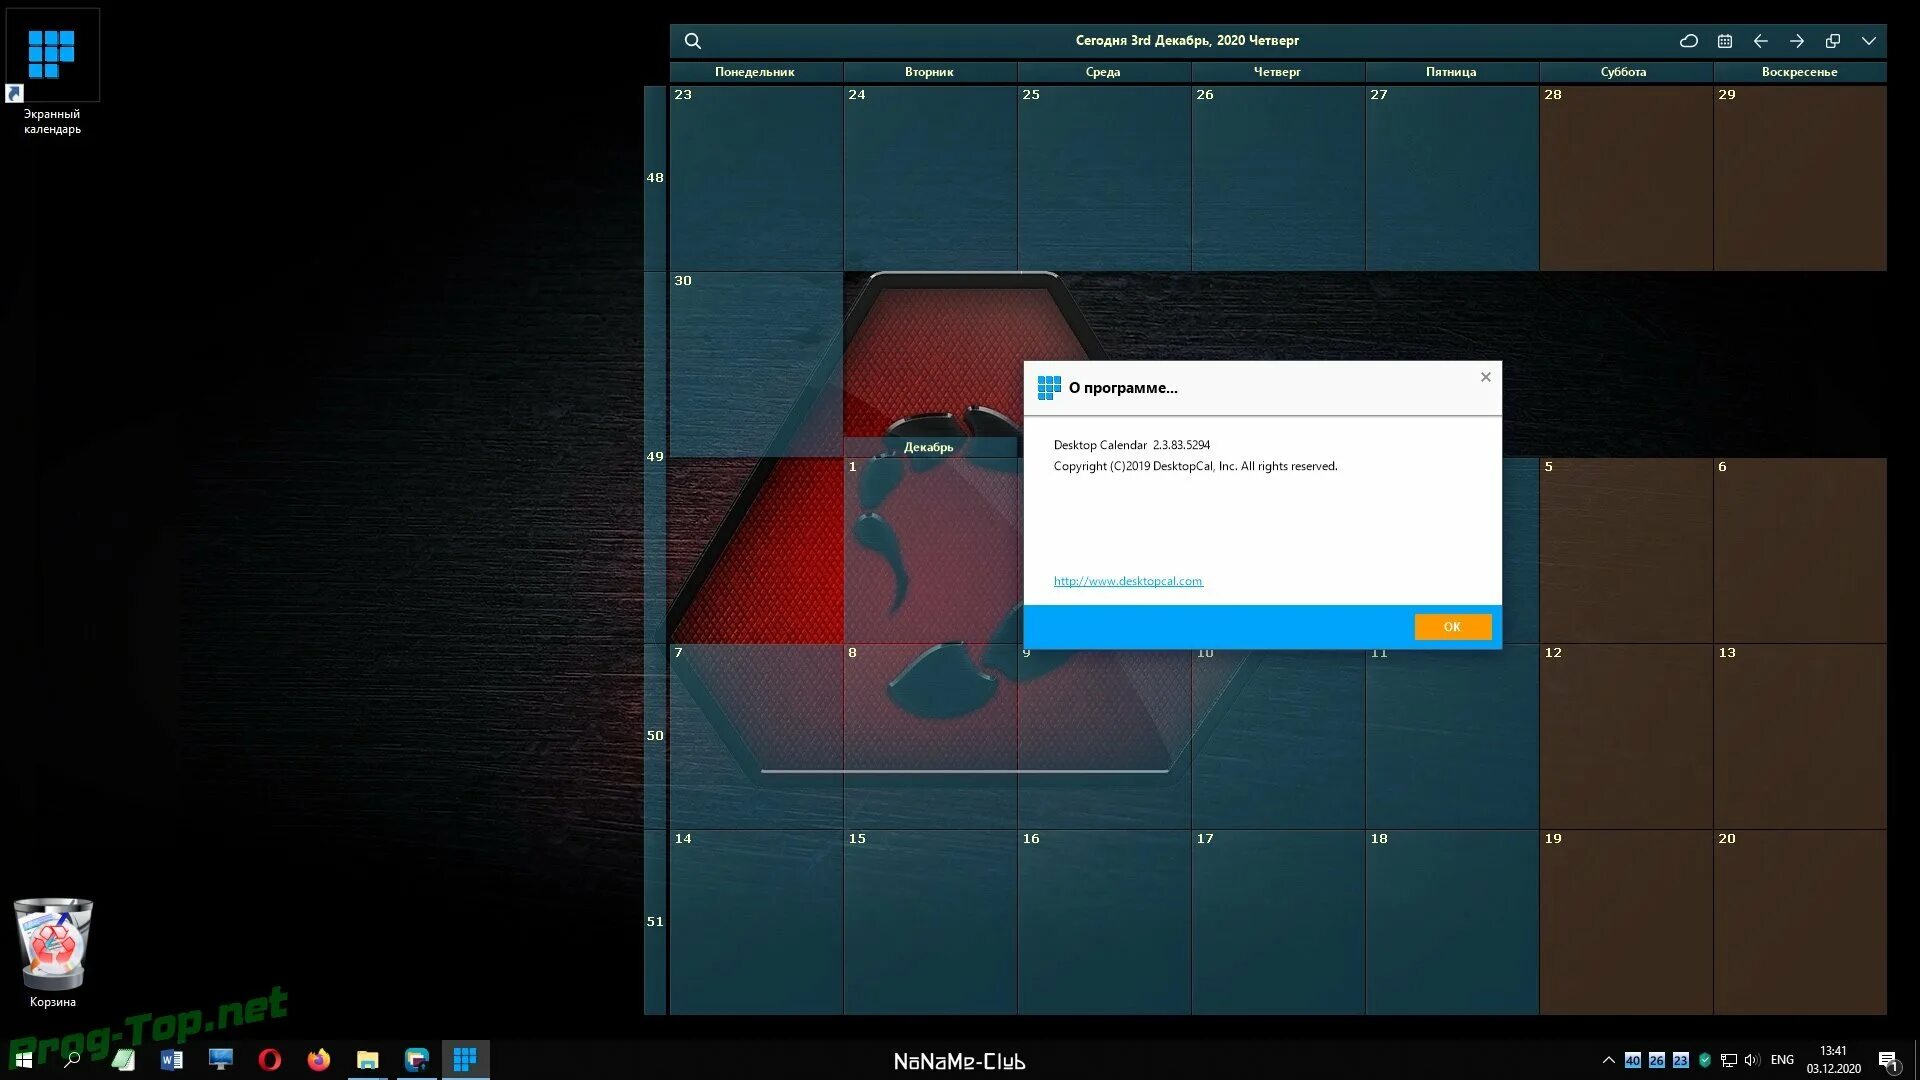Click the overlapping-windows icon in the calendar header
1920x1080 pixels.
[1833, 41]
